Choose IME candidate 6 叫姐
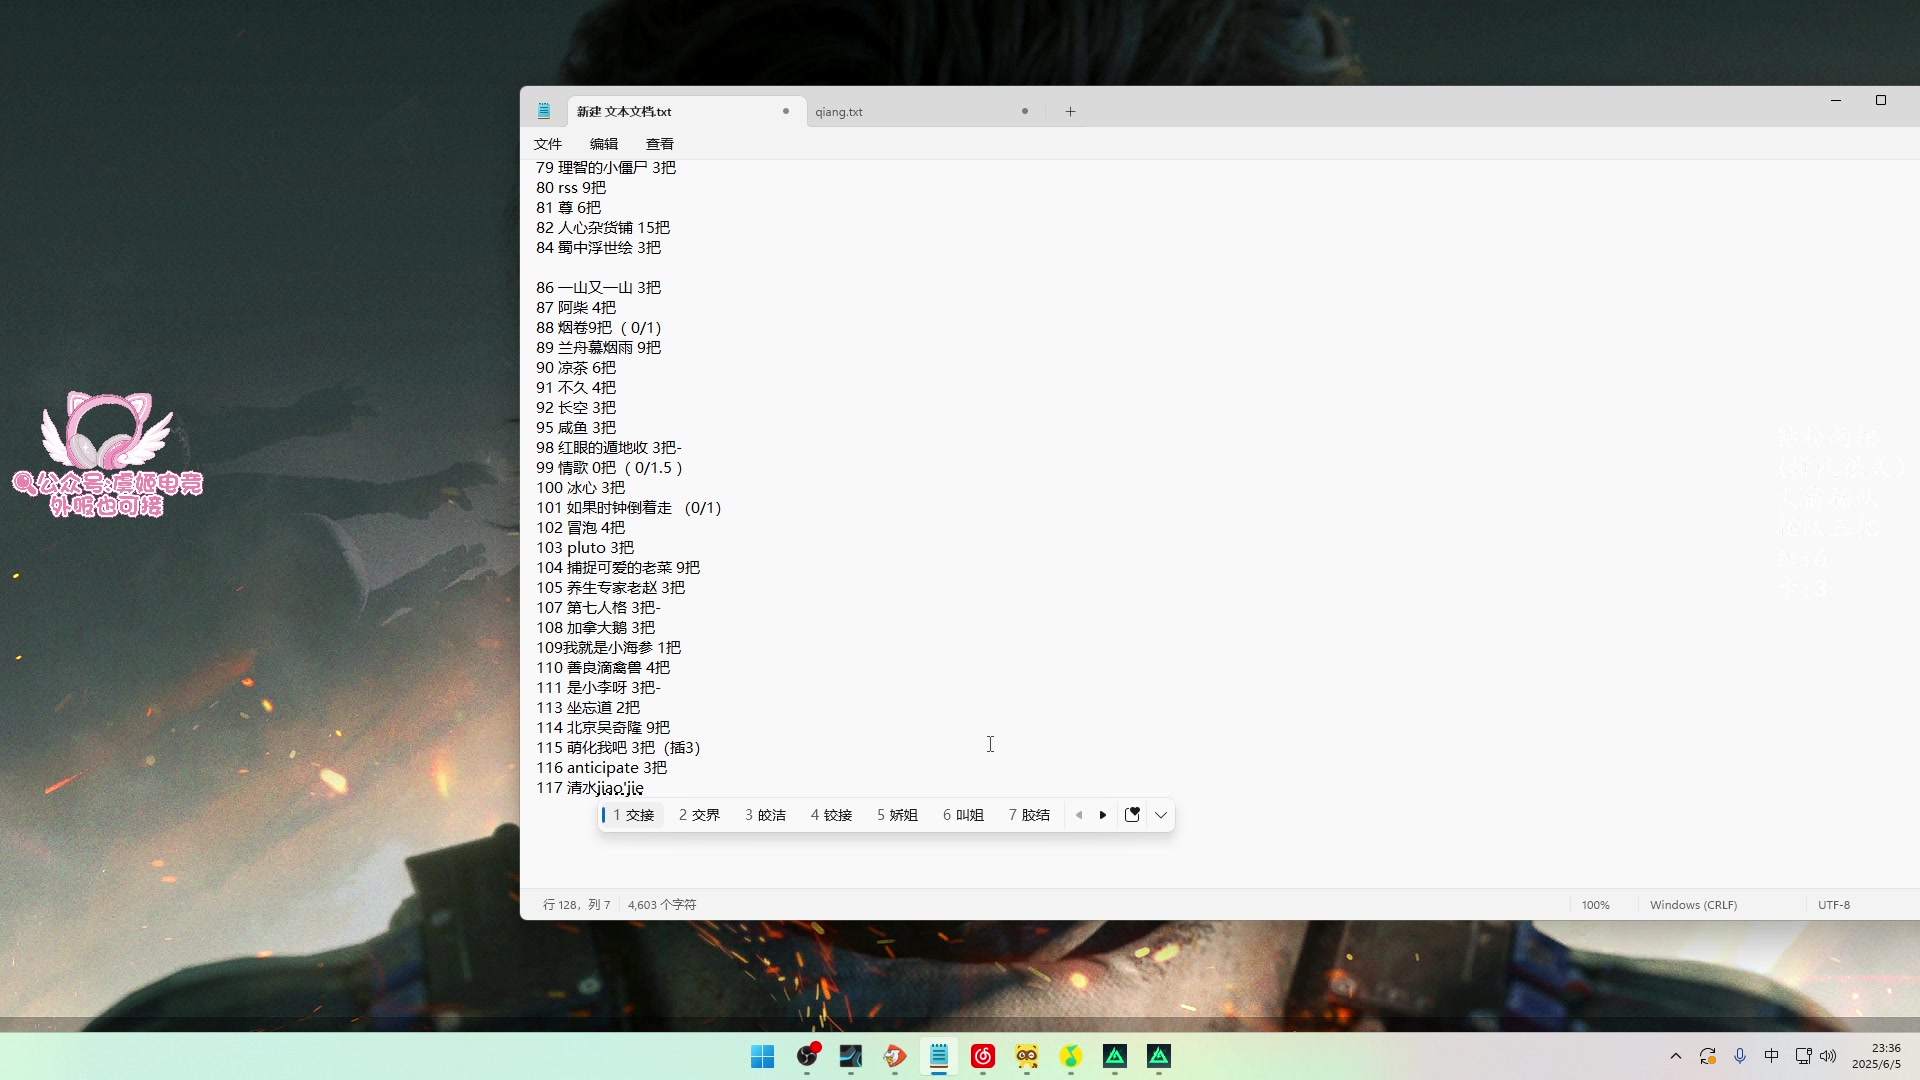The image size is (1920, 1080). pos(963,815)
